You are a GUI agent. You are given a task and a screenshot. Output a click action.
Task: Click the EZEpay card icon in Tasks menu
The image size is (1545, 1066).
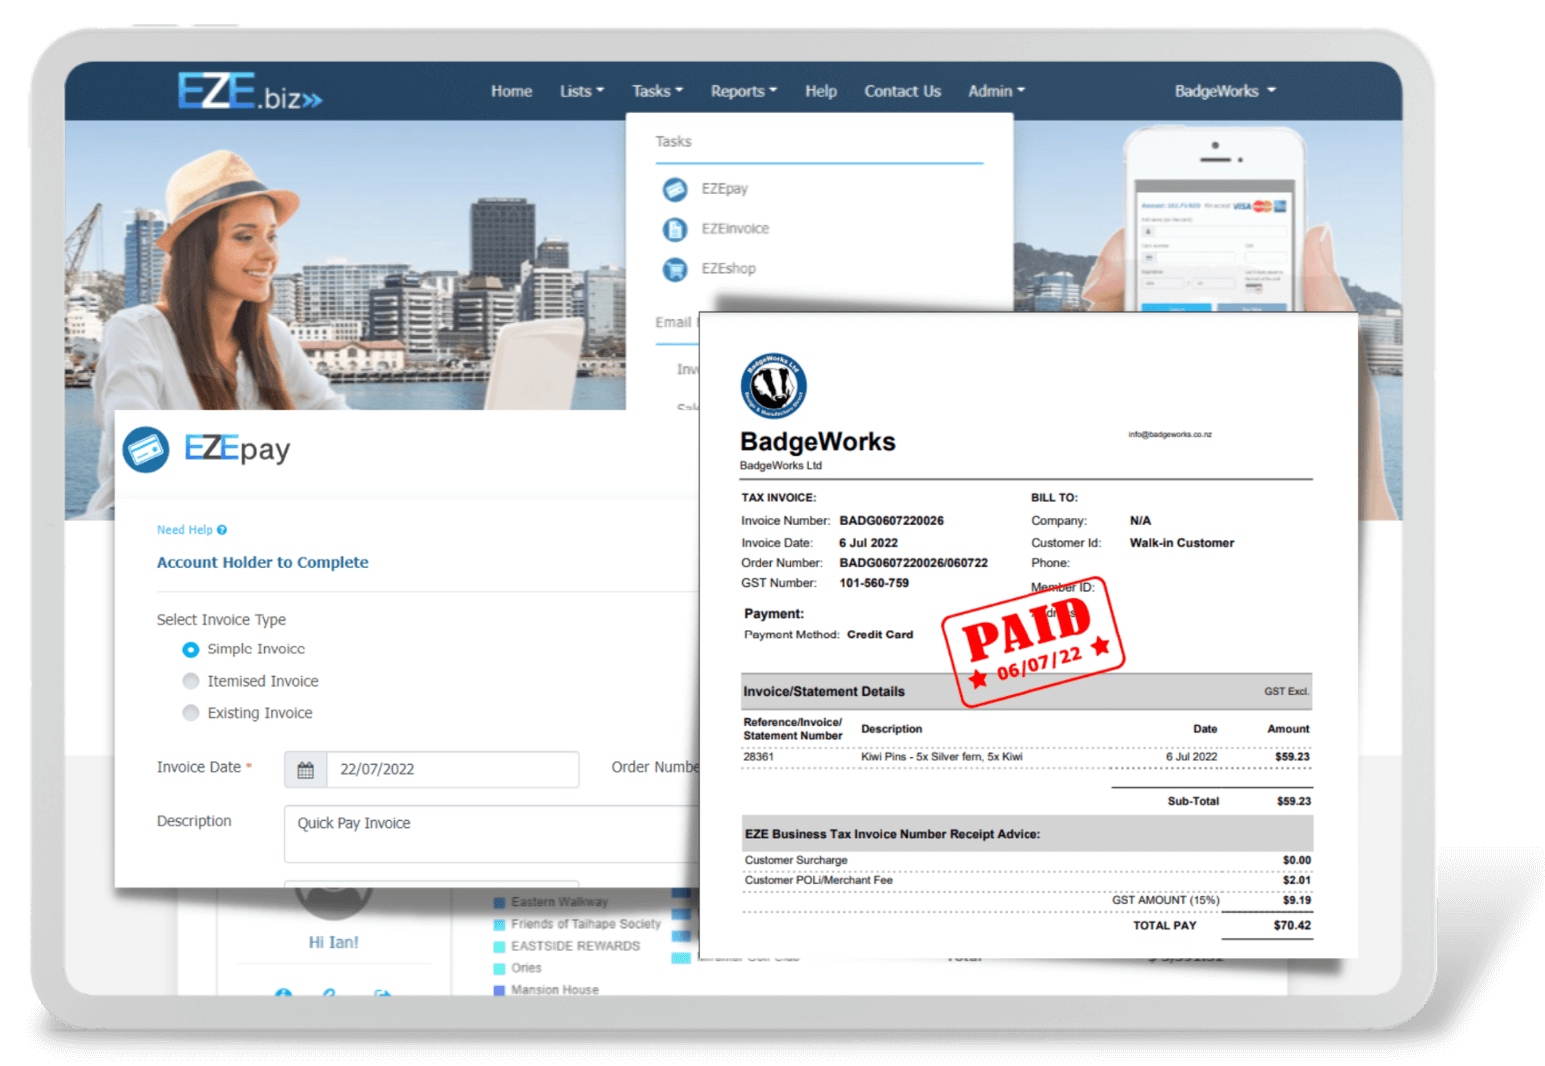675,189
